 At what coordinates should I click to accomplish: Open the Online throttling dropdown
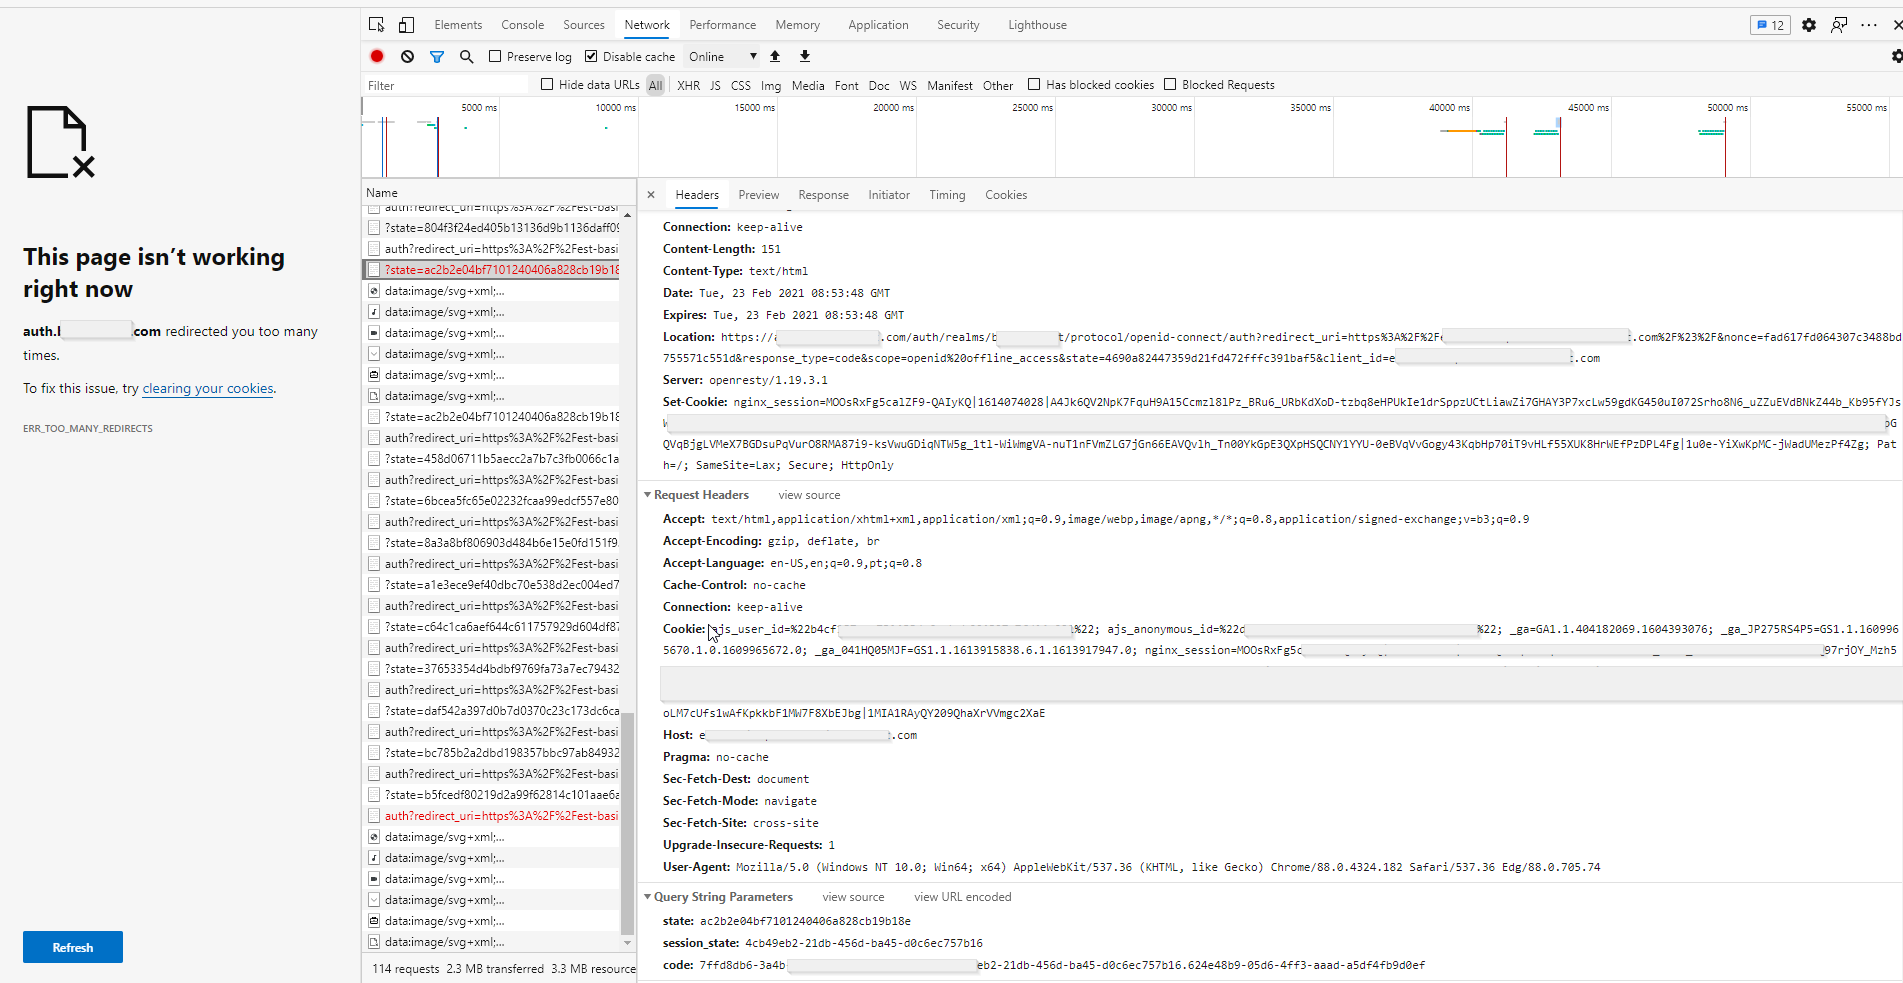pyautogui.click(x=718, y=56)
